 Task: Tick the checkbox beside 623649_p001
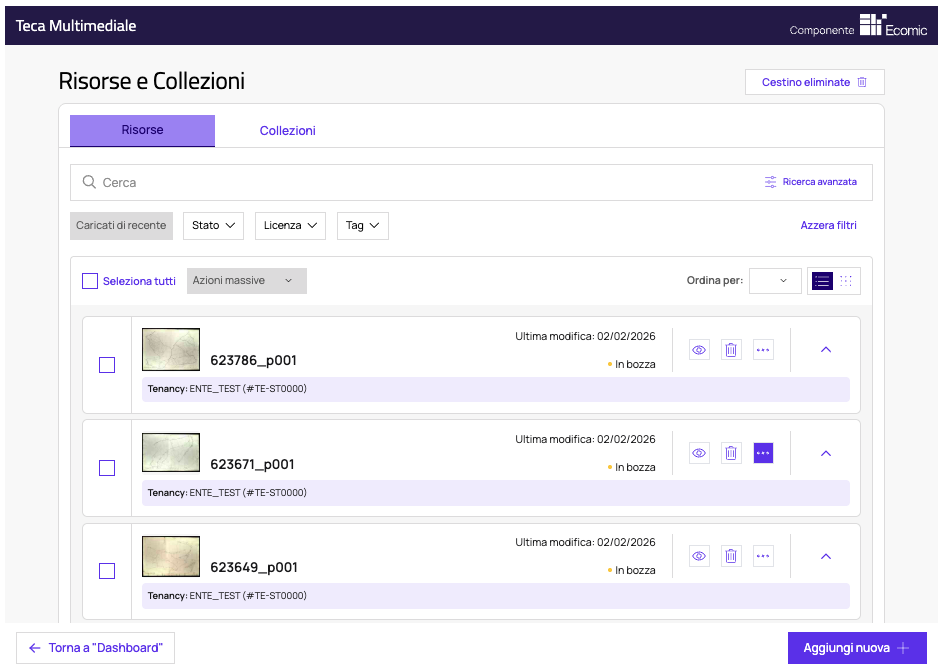[x=107, y=571]
